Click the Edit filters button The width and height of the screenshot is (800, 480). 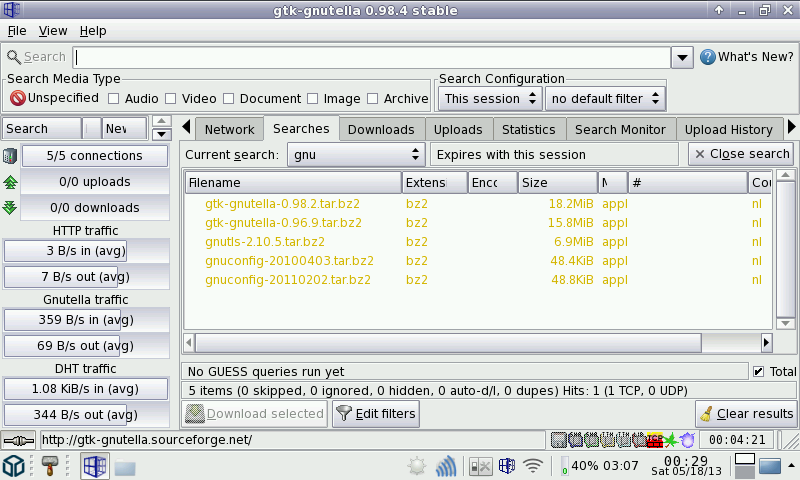point(375,414)
